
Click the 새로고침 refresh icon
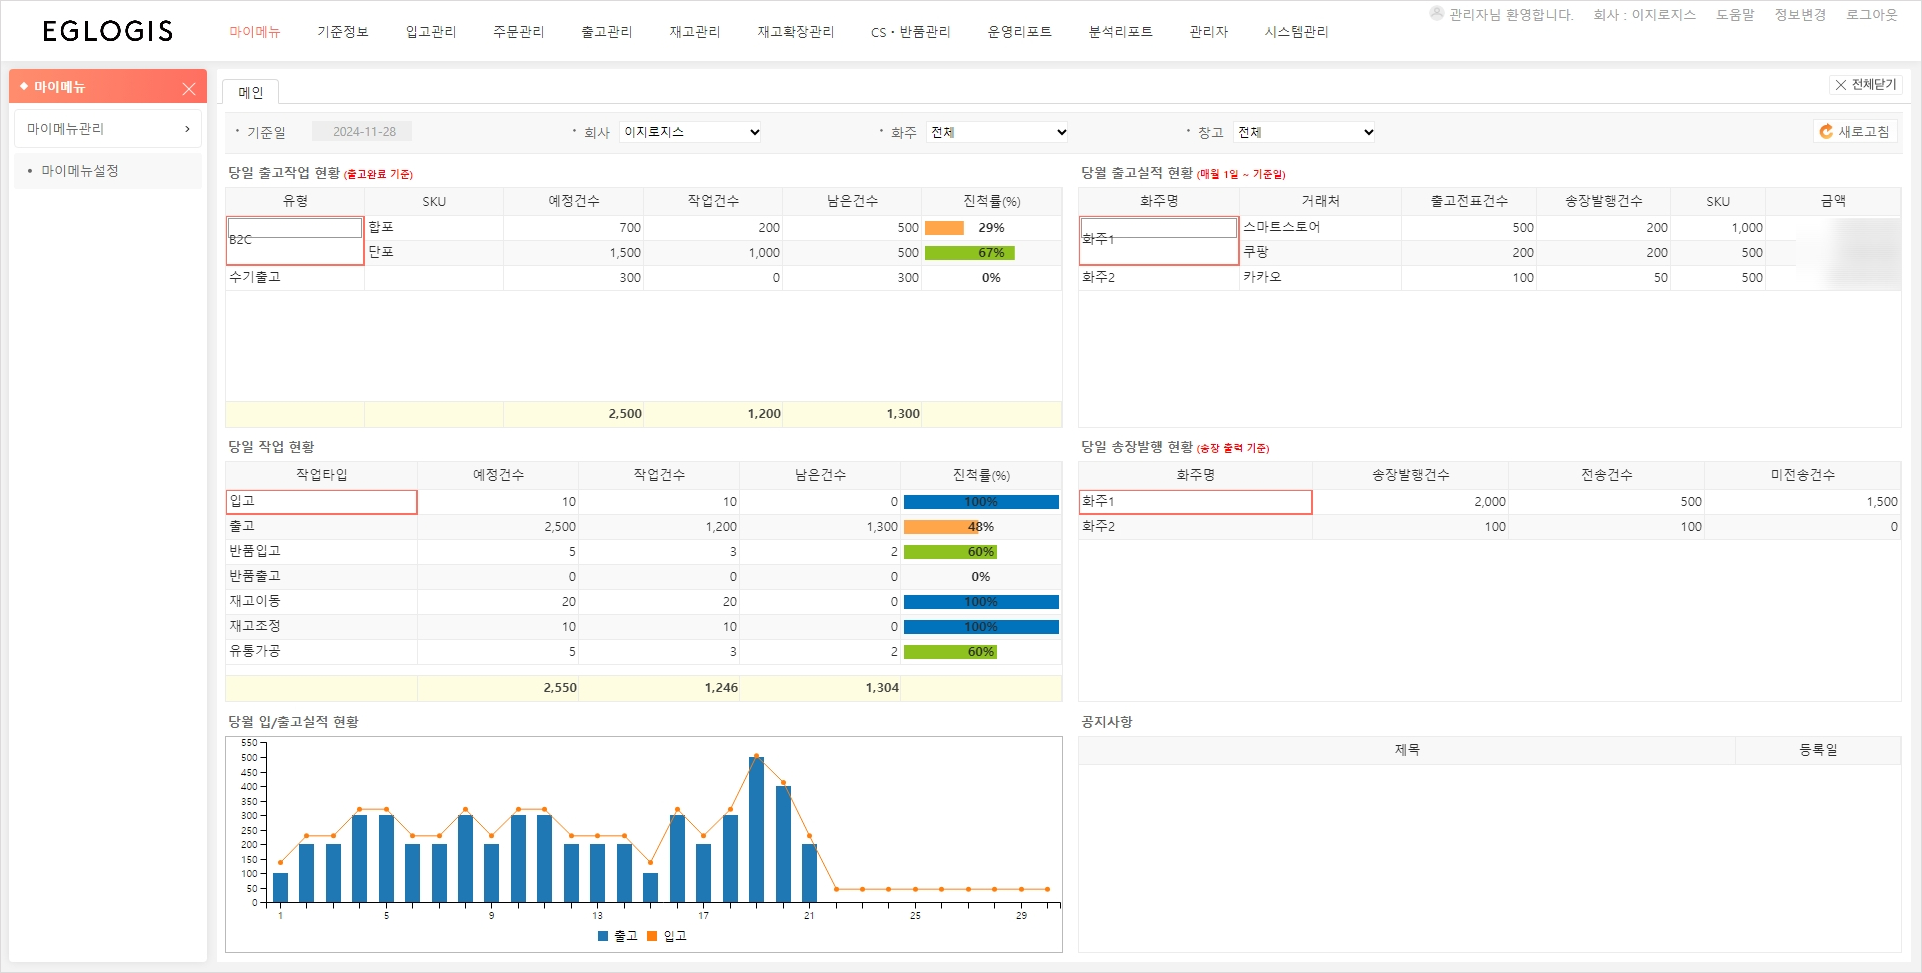pos(1826,132)
